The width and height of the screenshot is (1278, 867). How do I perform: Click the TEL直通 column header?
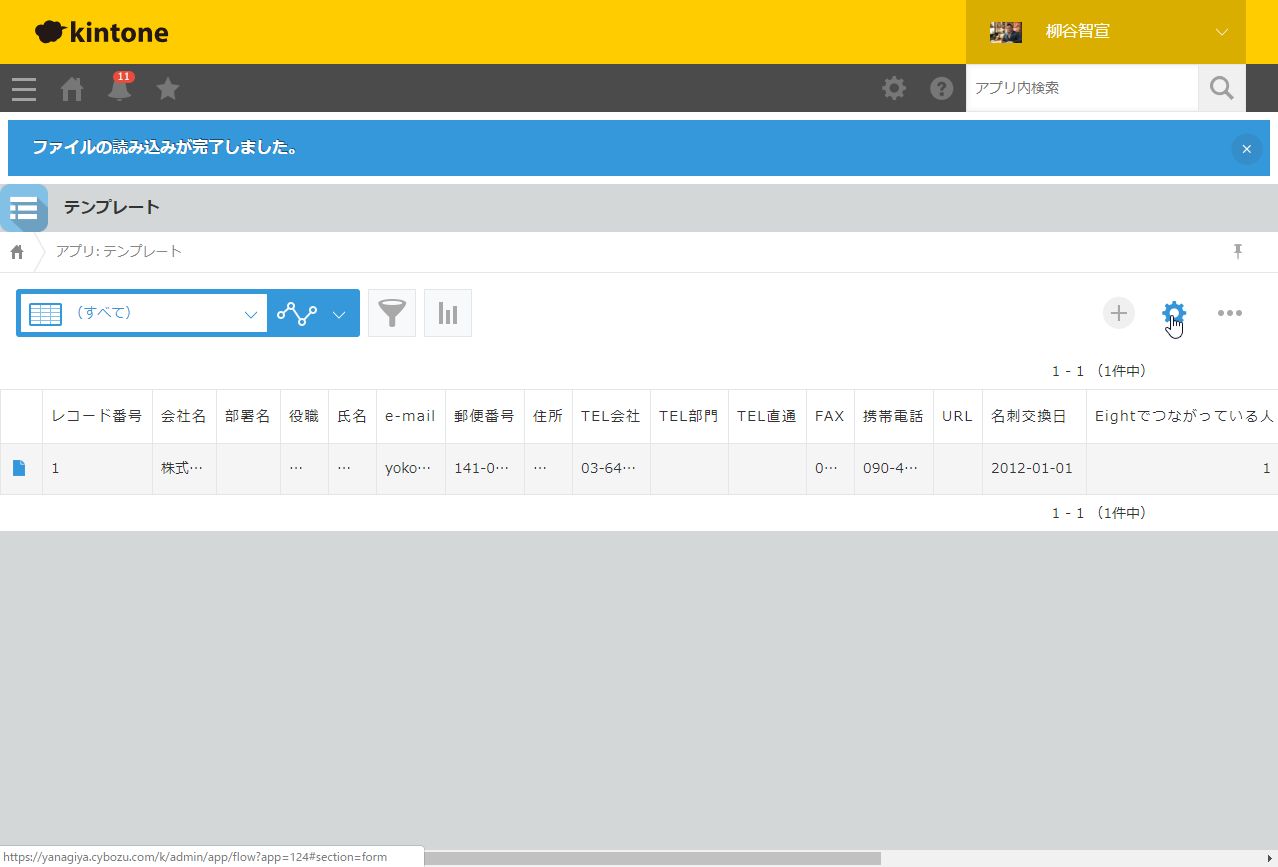coord(767,416)
